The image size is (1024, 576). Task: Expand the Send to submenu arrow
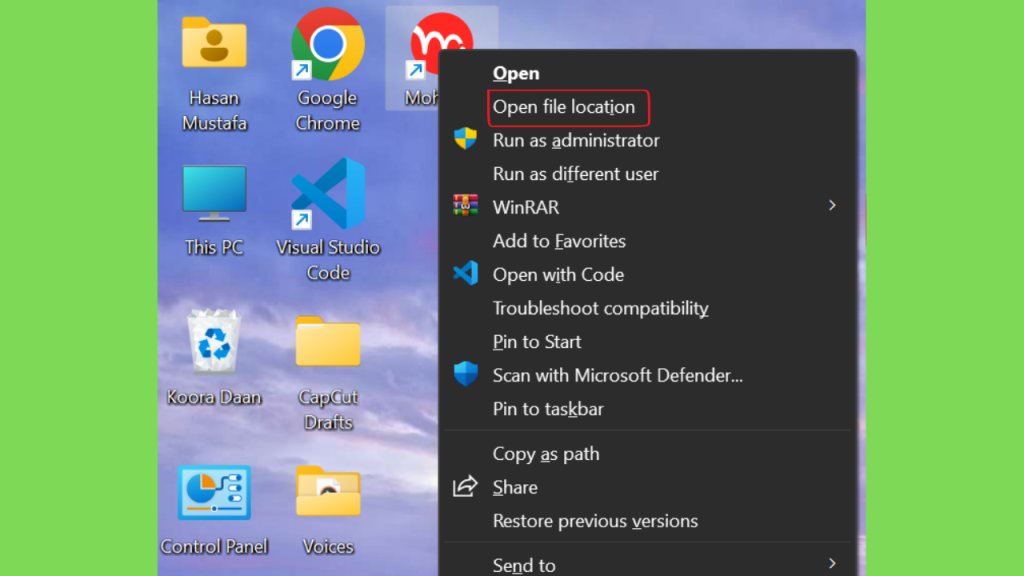tap(832, 563)
